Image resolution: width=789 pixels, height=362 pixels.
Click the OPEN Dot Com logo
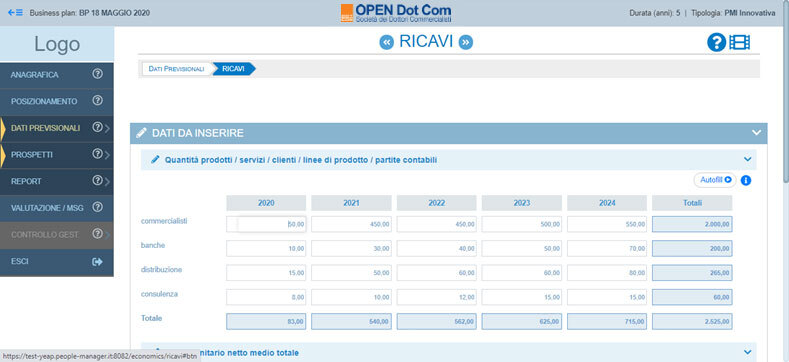click(x=396, y=13)
